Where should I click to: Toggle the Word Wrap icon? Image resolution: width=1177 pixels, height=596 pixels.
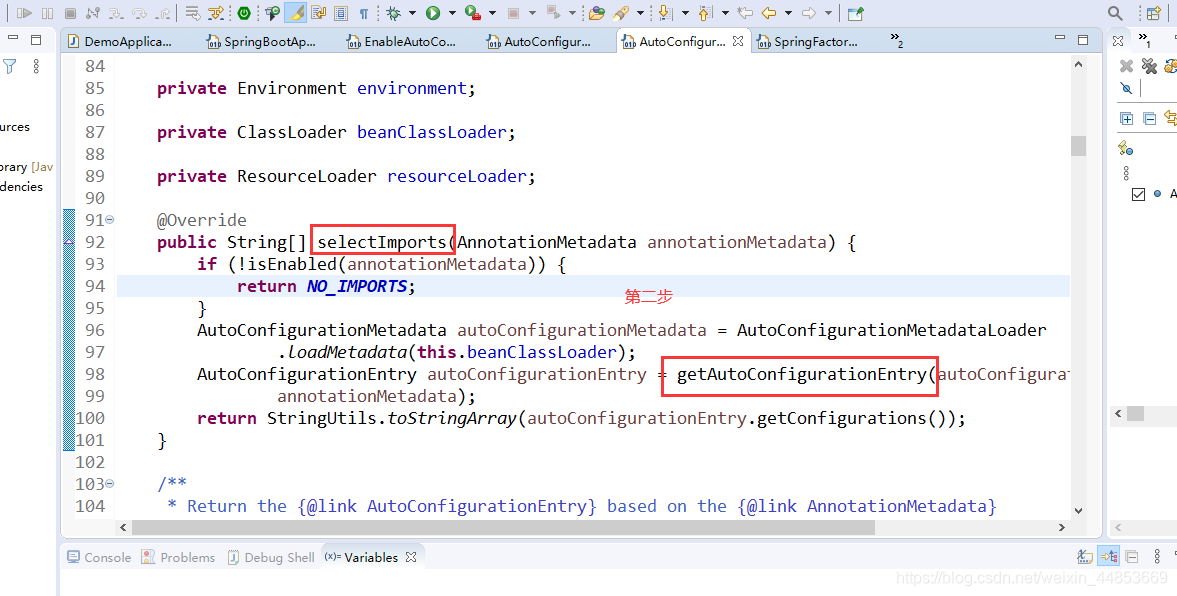[x=318, y=13]
